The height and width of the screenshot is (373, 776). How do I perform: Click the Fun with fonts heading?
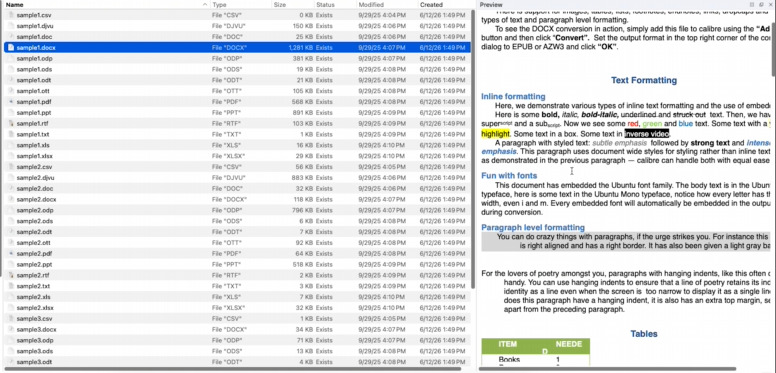pos(509,176)
